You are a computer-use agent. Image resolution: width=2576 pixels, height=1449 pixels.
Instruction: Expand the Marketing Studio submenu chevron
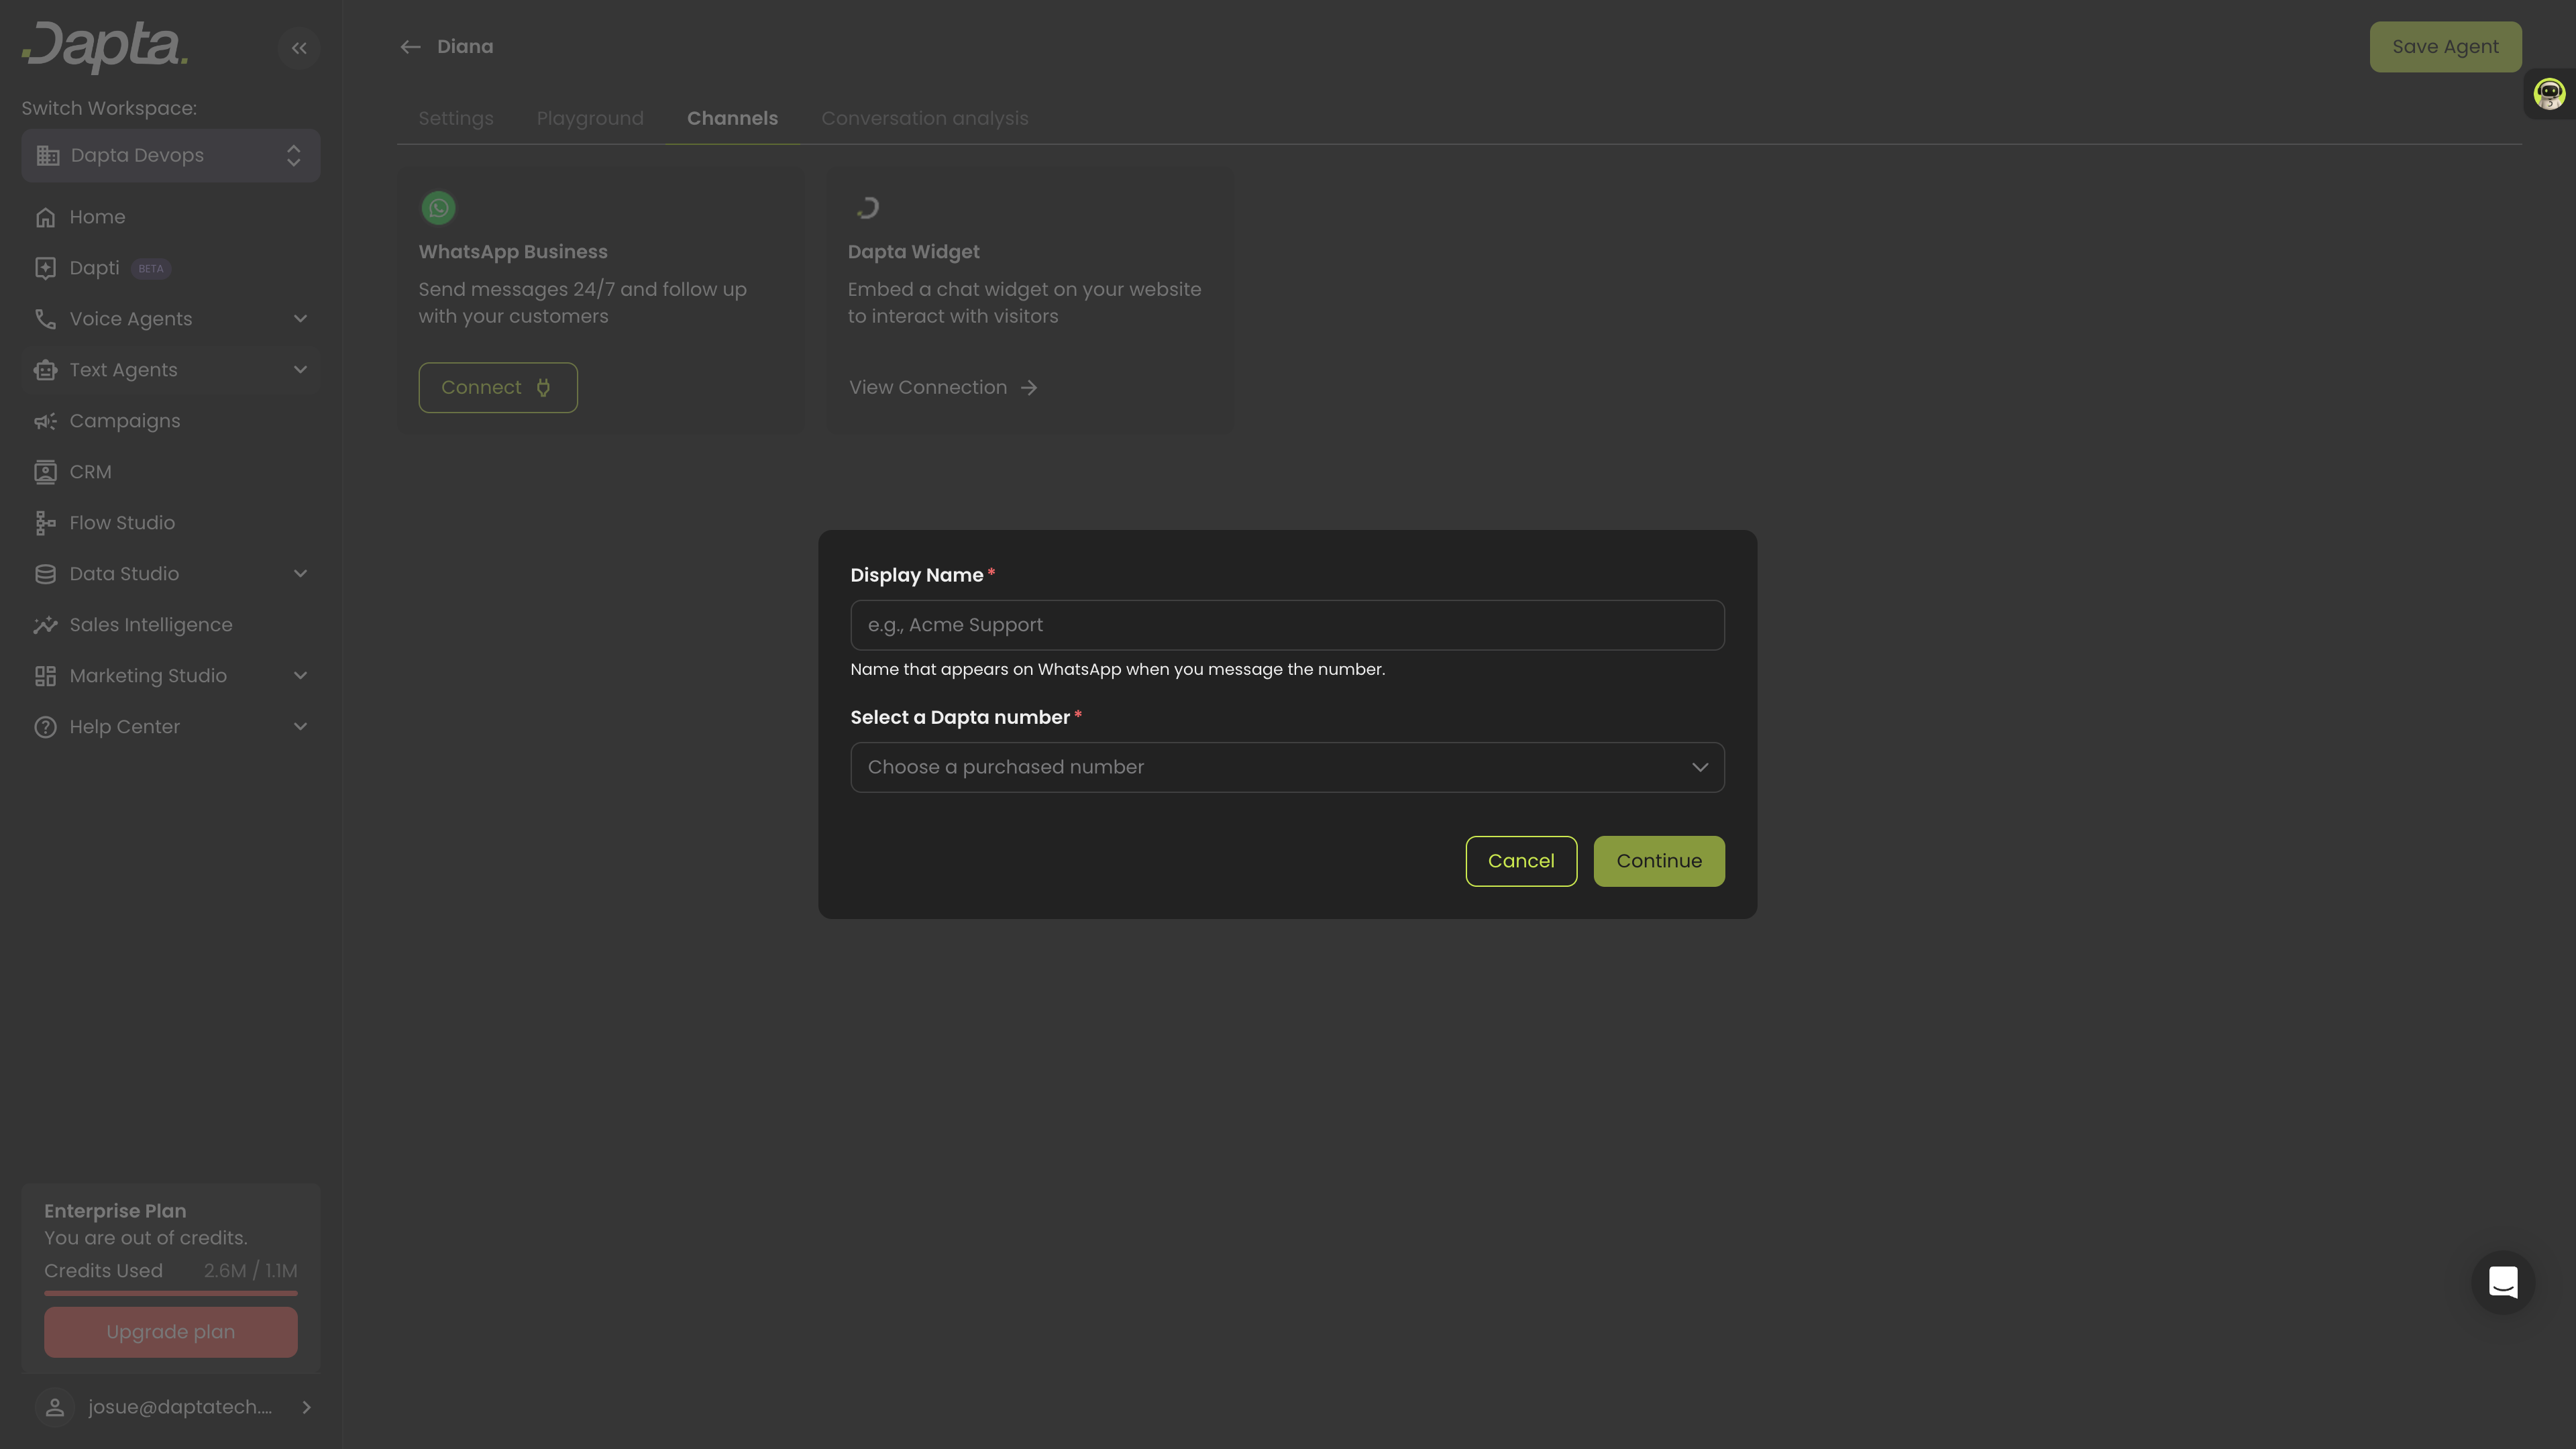[300, 676]
